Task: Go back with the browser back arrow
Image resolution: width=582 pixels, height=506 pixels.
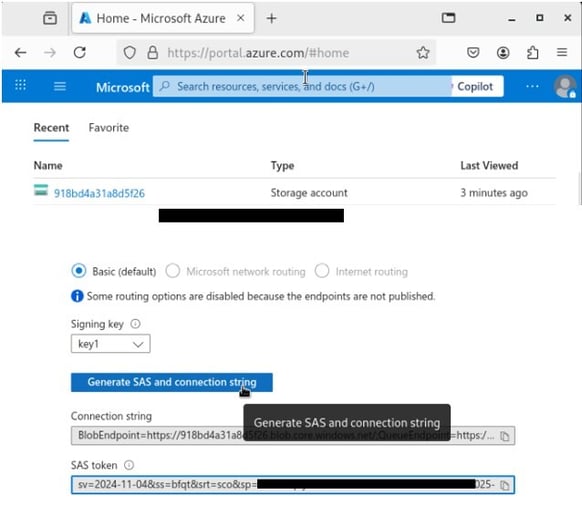Action: pos(20,53)
